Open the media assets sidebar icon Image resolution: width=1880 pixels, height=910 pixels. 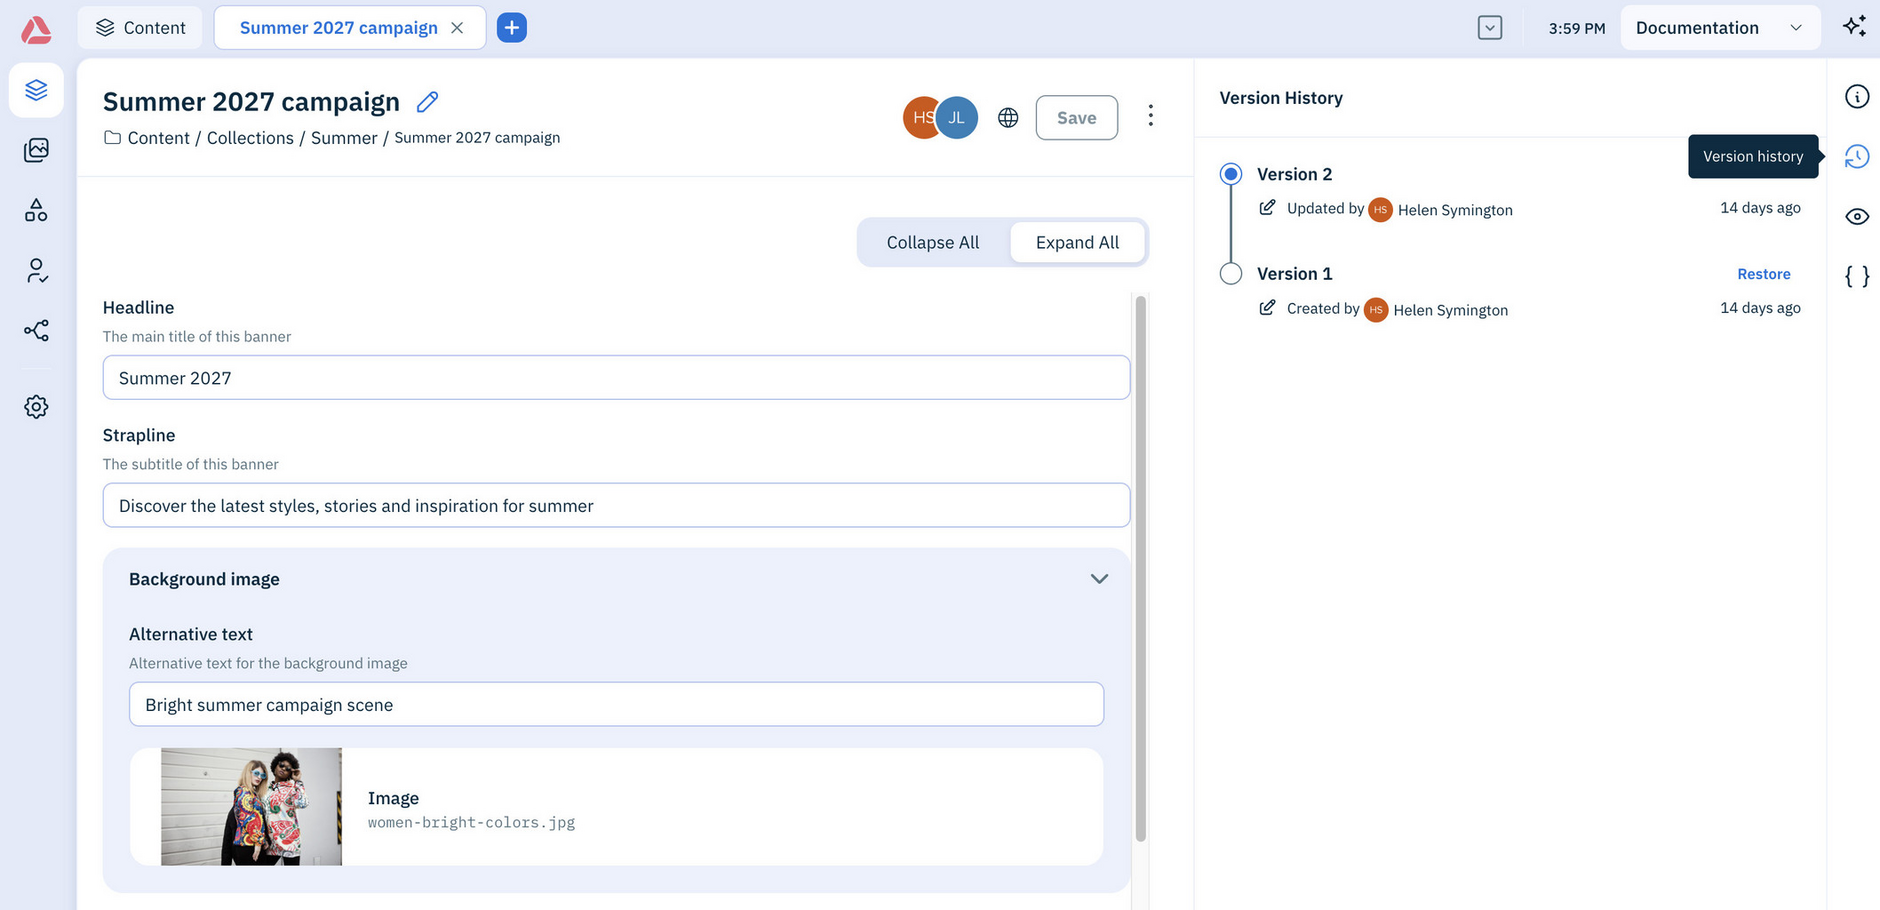pos(36,150)
